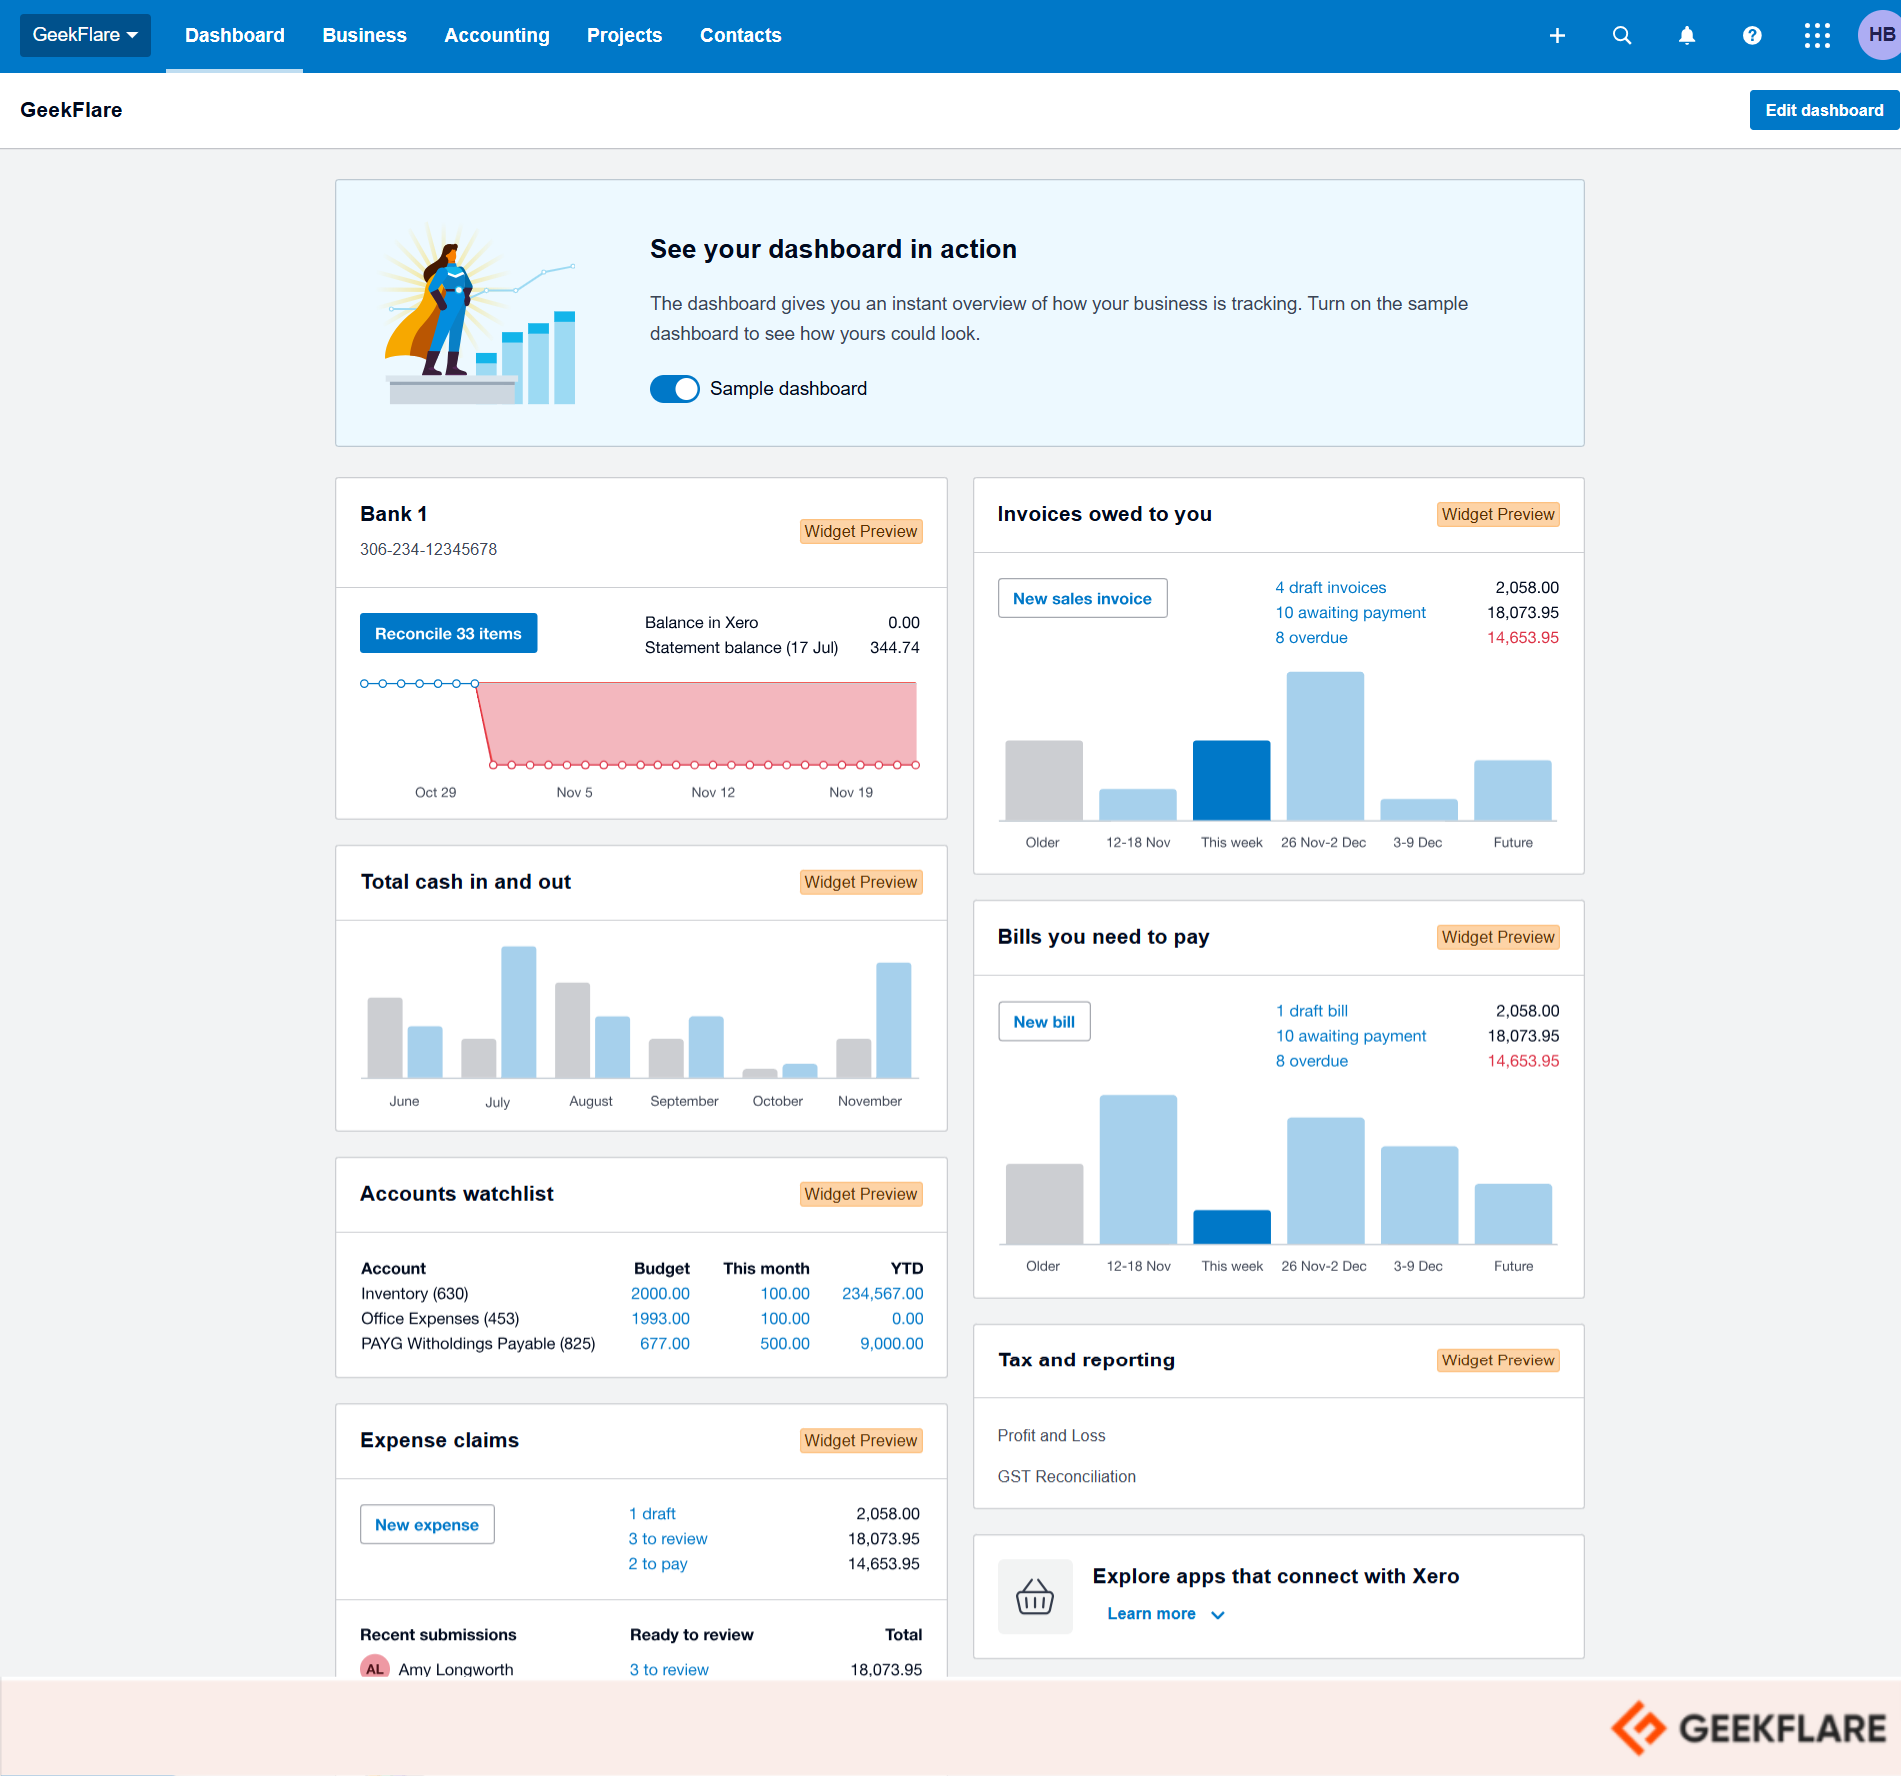Click Amy Longworth's AL avatar
Viewport: 1901px width, 1776px height.
point(375,1668)
